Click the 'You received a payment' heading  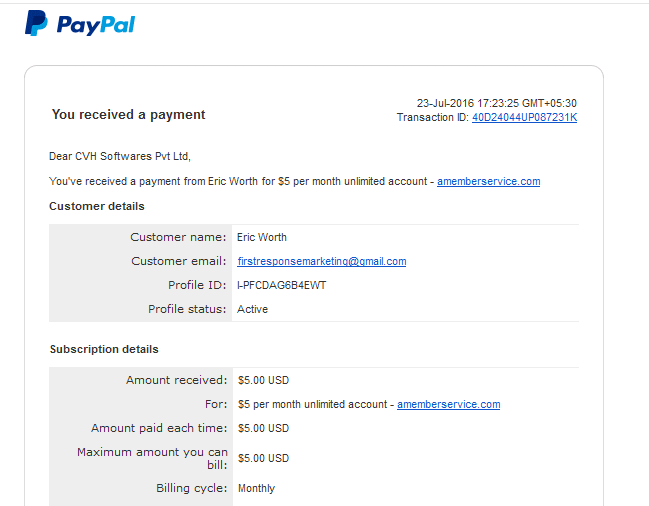[128, 115]
